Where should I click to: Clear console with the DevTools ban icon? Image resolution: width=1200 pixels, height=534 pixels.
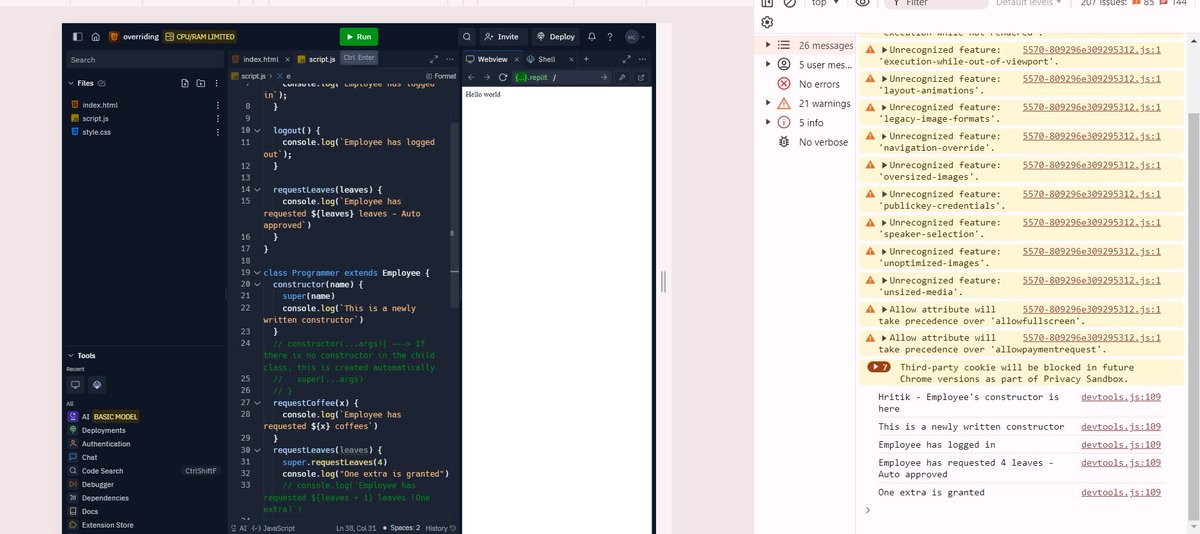click(x=790, y=3)
